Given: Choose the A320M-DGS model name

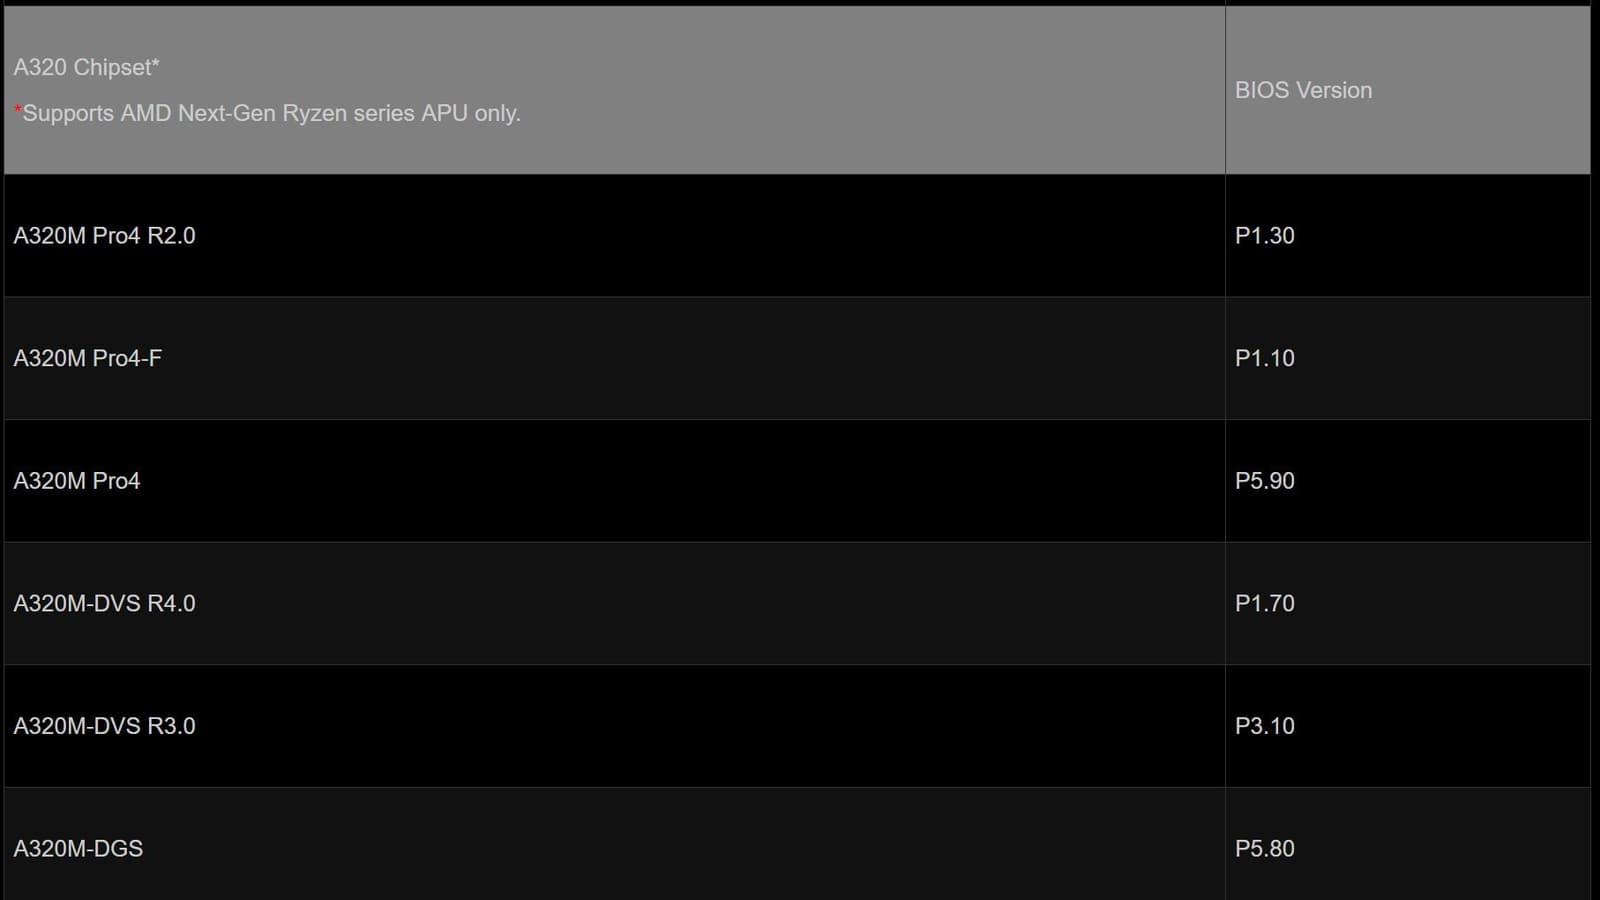Looking at the screenshot, I should coord(78,849).
